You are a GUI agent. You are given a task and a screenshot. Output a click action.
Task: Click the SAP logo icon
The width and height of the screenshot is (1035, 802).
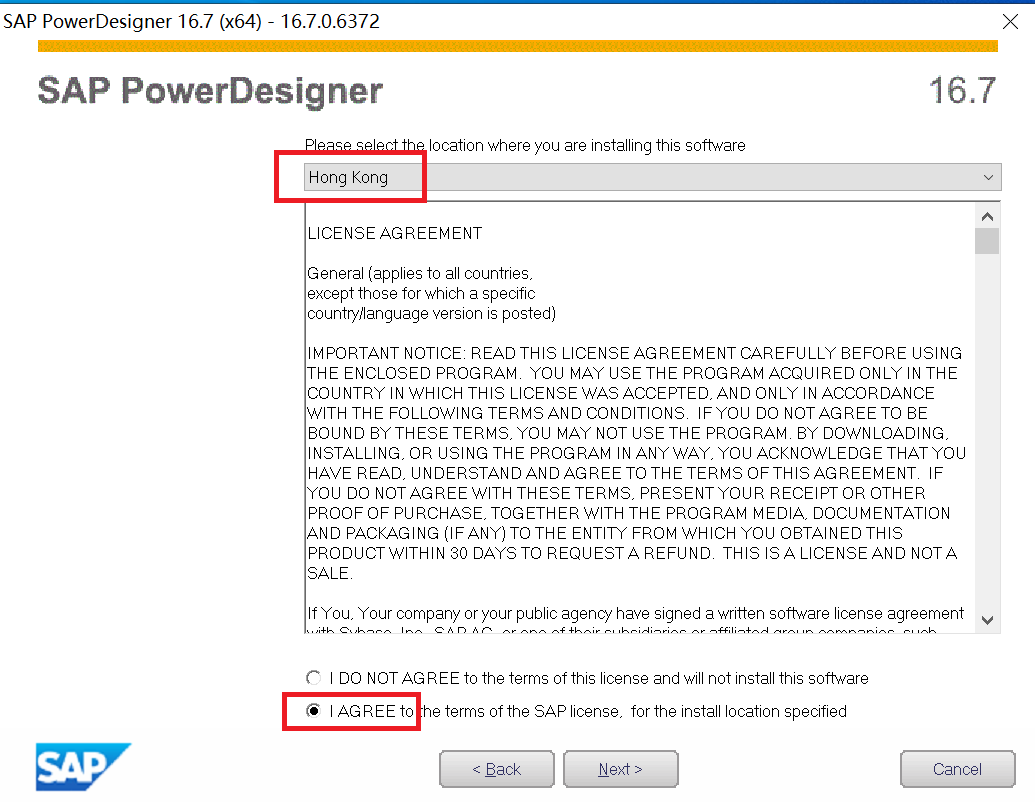[82, 768]
